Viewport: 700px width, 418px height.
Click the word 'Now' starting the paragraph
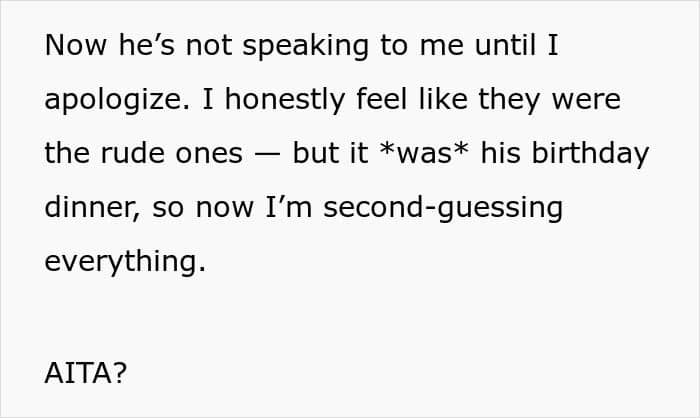76,46
